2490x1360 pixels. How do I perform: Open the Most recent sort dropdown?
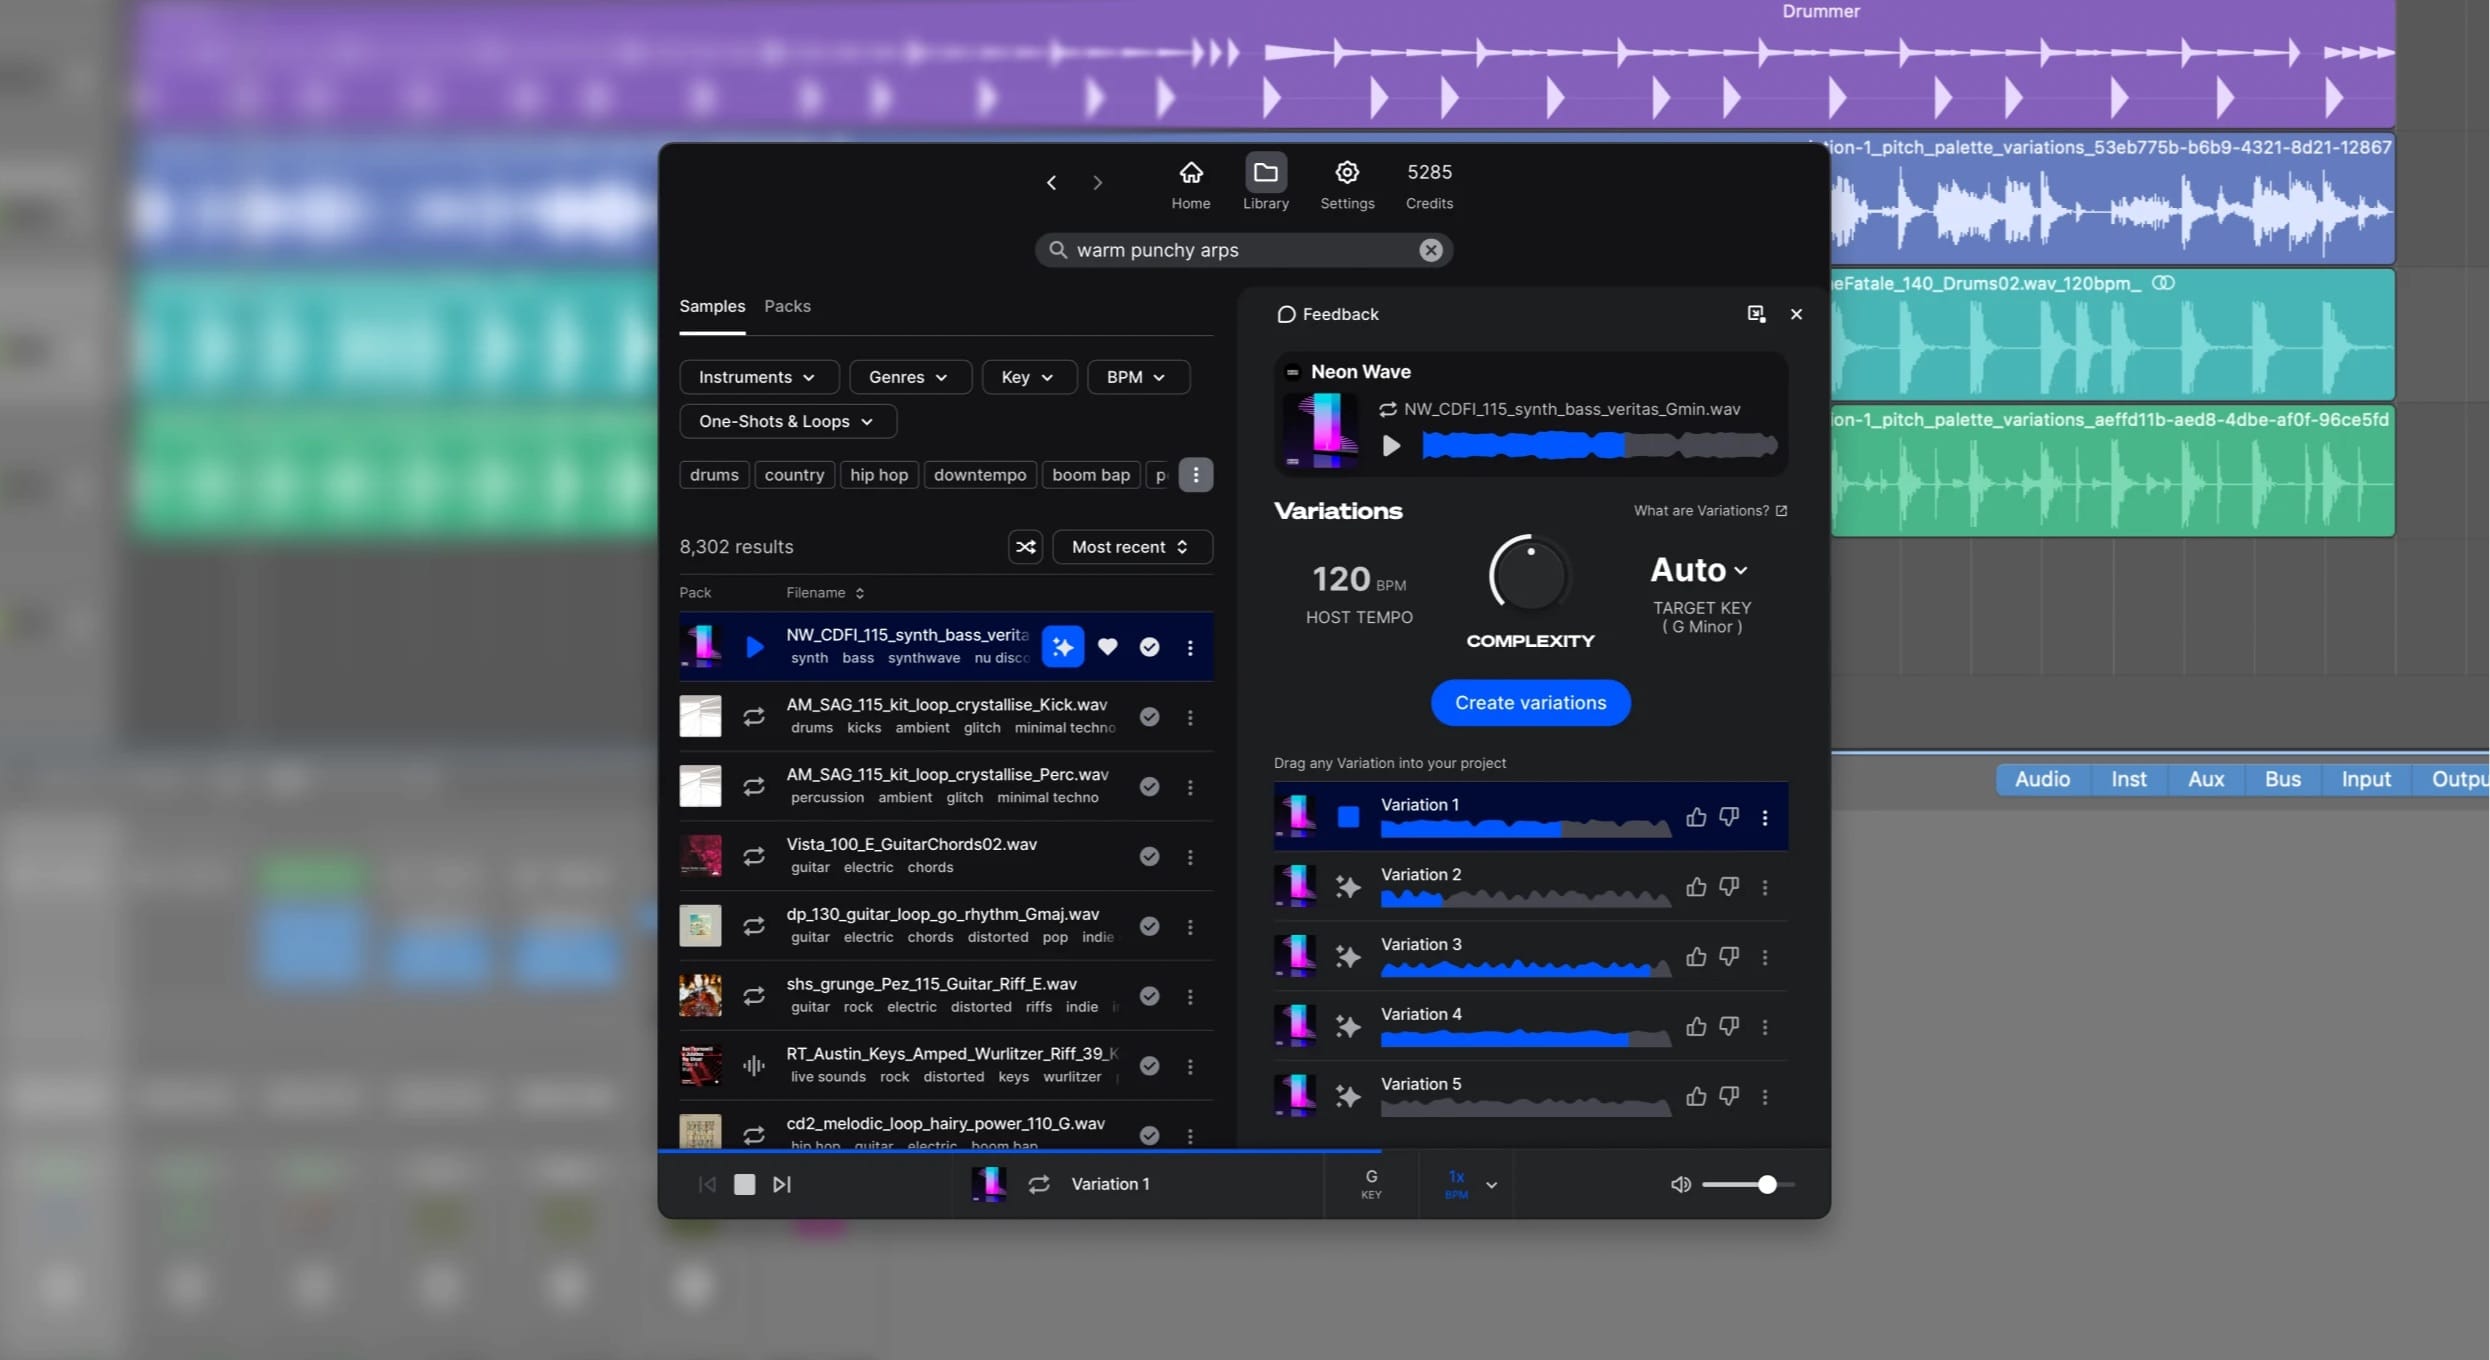[1132, 547]
